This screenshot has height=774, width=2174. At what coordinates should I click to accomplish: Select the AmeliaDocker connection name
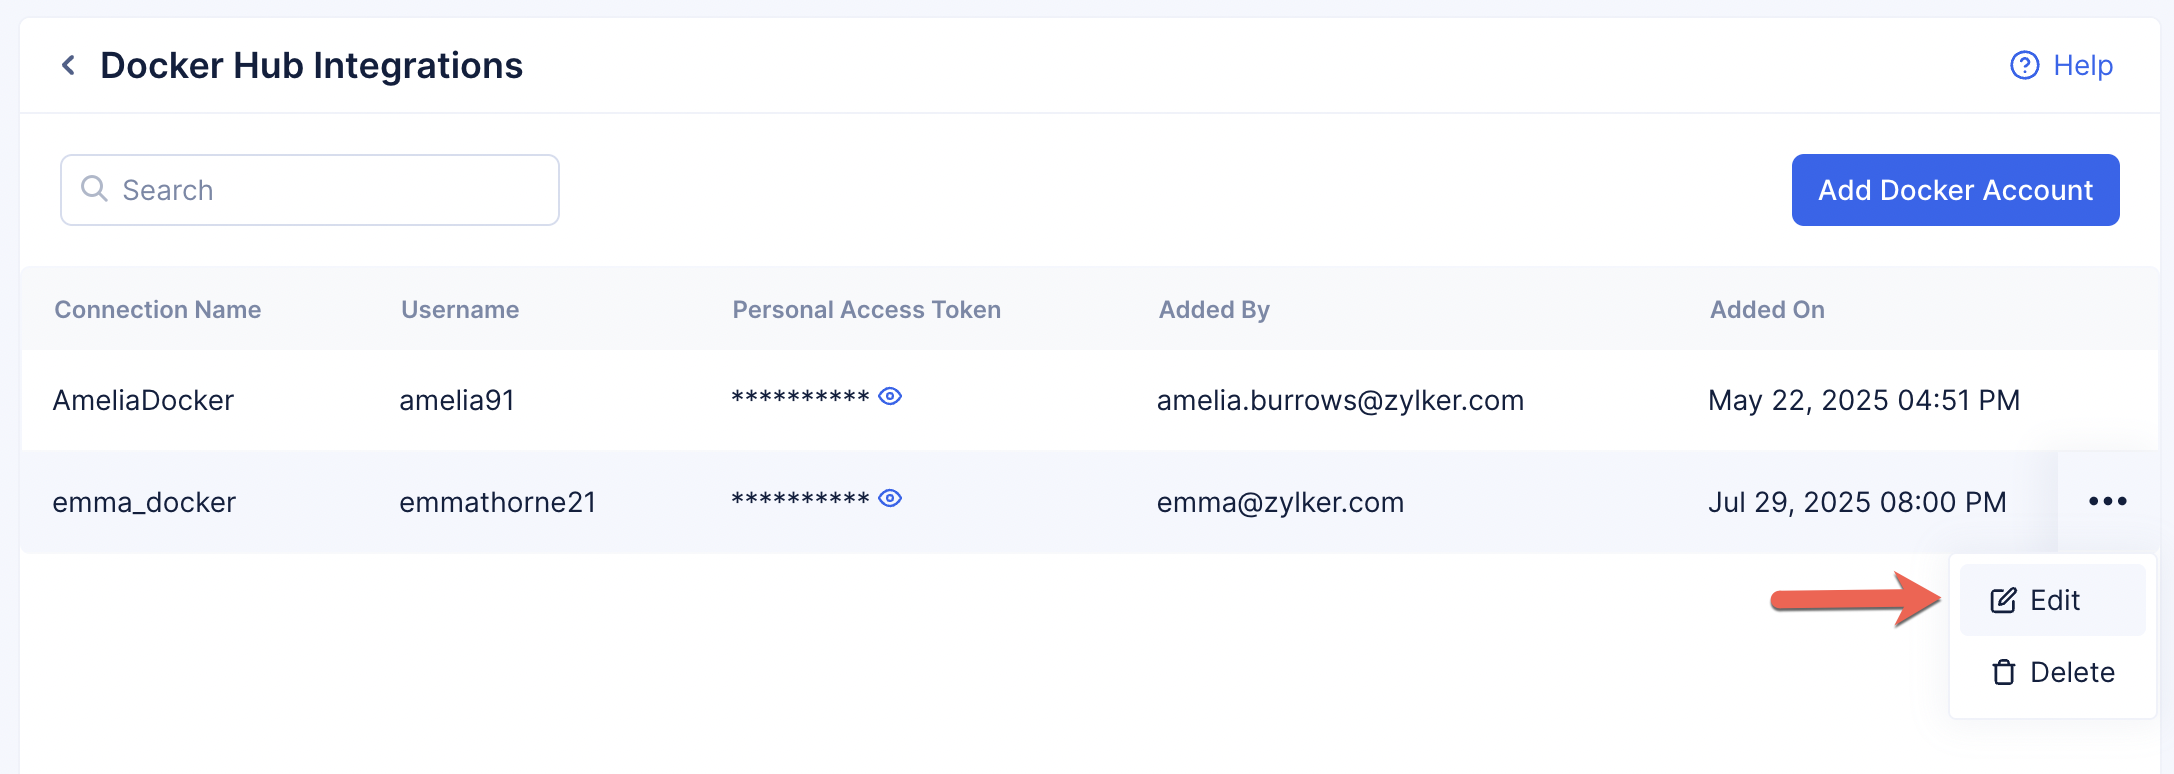pos(143,401)
